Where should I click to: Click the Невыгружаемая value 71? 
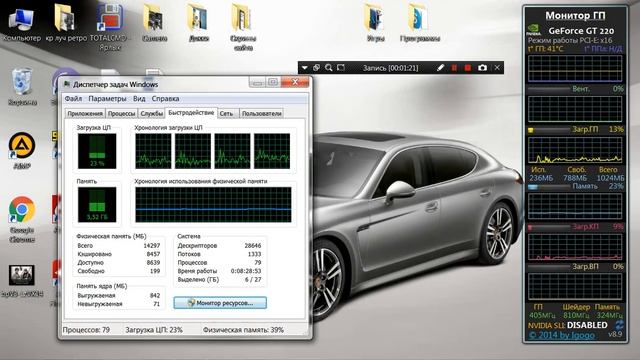(x=157, y=304)
